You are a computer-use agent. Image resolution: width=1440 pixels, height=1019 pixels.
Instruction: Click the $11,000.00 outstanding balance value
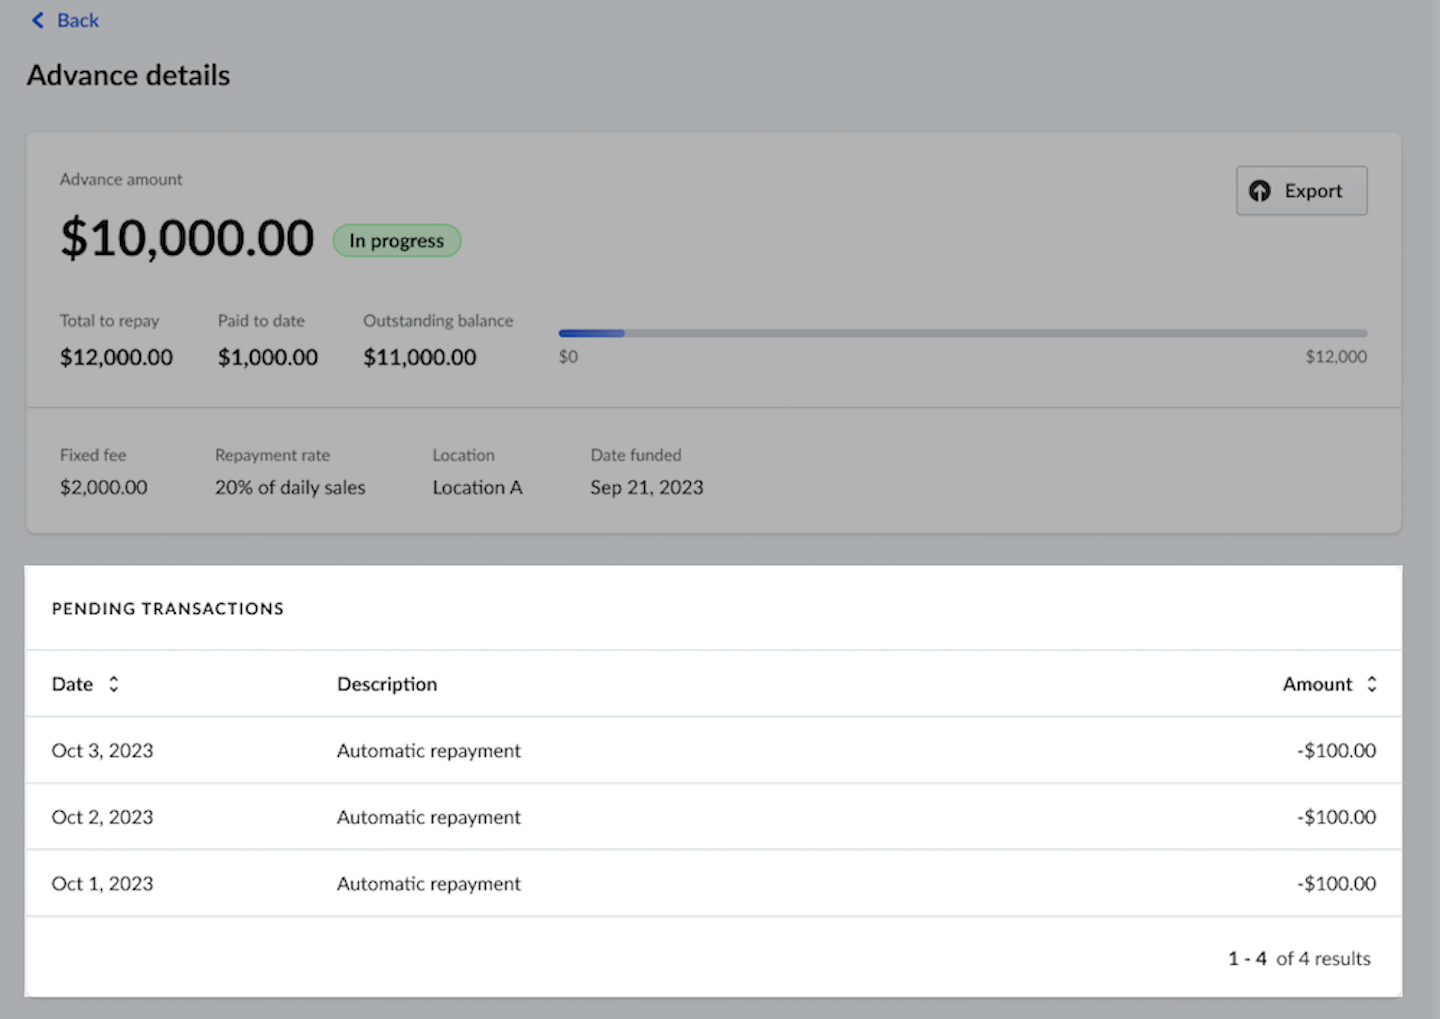pyautogui.click(x=420, y=357)
